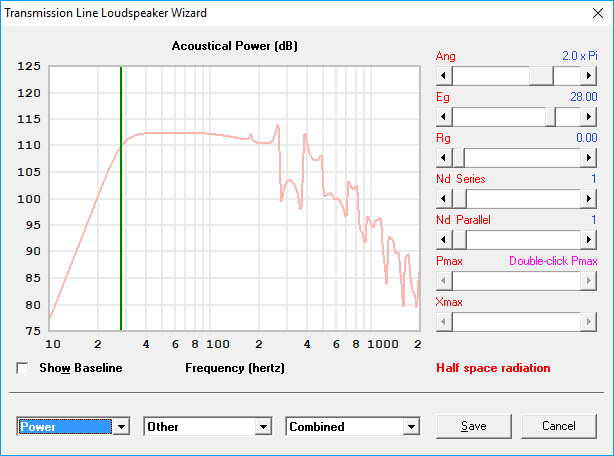Click the 2.0 x Pi value
The height and width of the screenshot is (456, 614).
(580, 56)
